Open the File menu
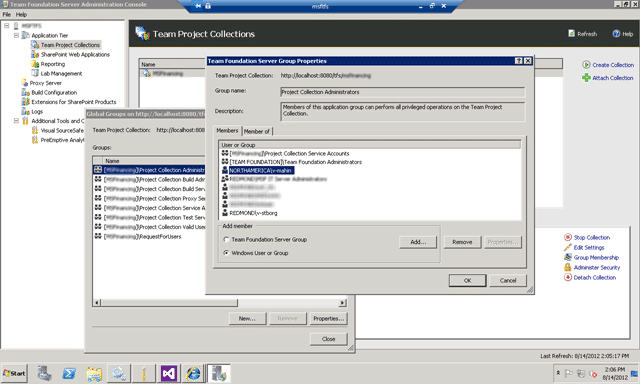The image size is (640, 384). tap(7, 14)
